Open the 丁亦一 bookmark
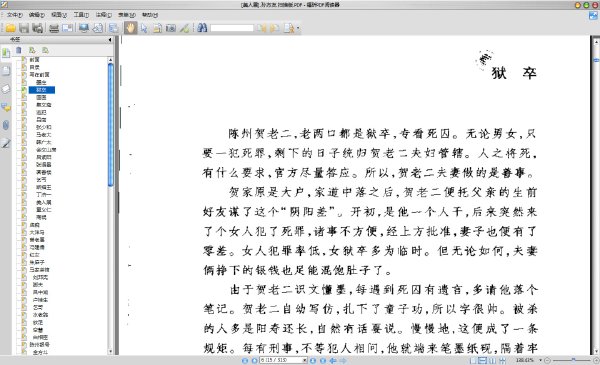Screen dimensions: 600x365 (x=44, y=195)
